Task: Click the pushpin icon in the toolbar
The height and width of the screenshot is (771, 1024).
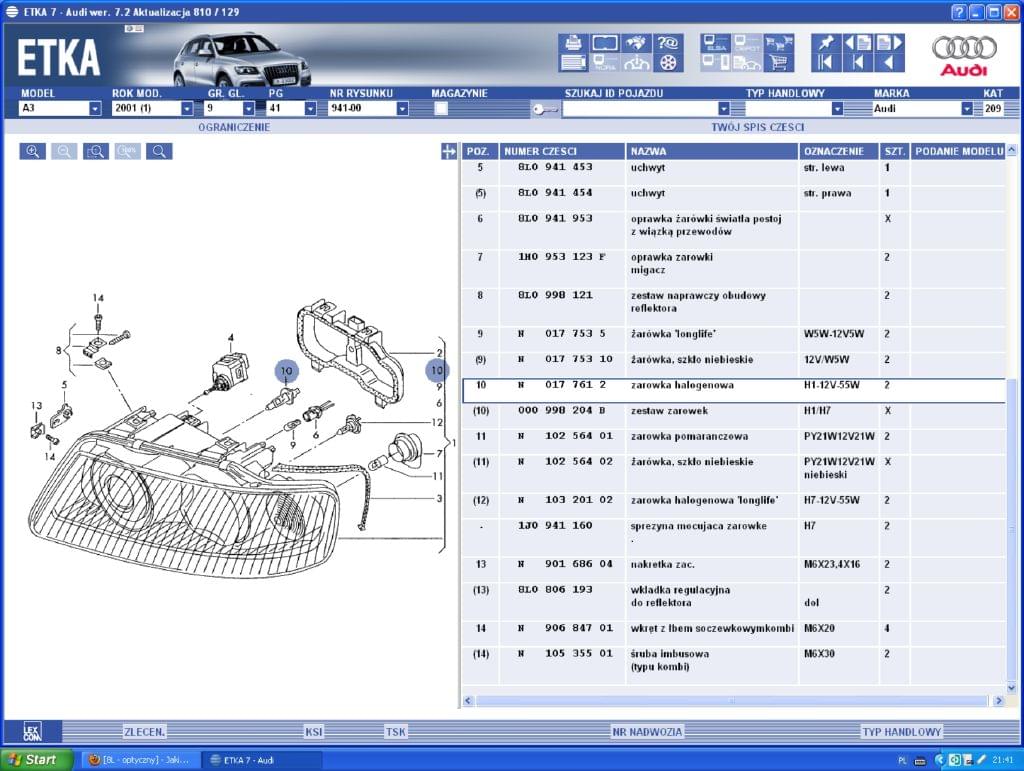Action: pos(825,43)
